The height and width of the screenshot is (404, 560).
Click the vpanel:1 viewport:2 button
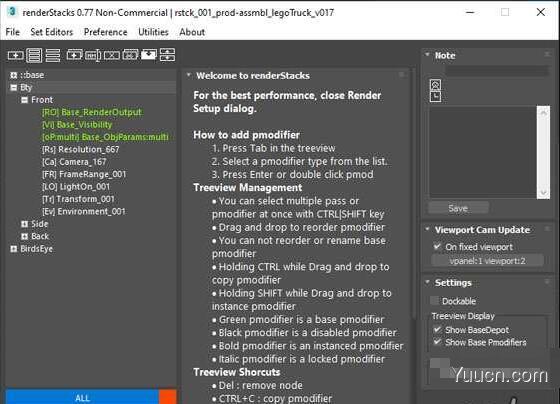487,261
